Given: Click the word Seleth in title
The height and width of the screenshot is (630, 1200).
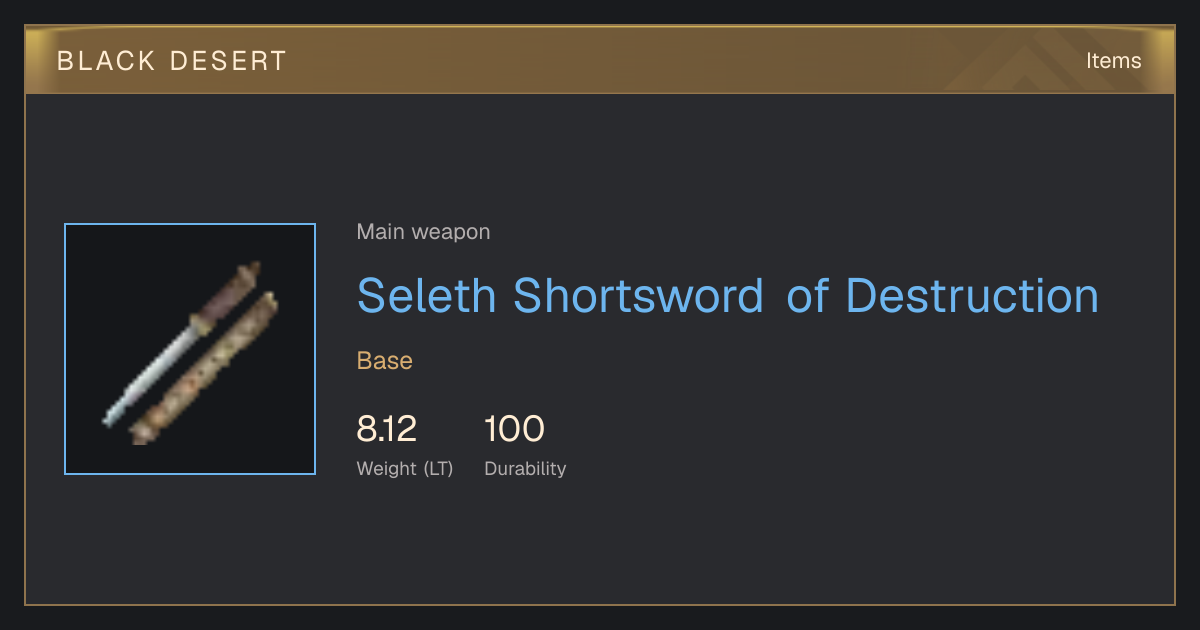Looking at the screenshot, I should coord(426,295).
